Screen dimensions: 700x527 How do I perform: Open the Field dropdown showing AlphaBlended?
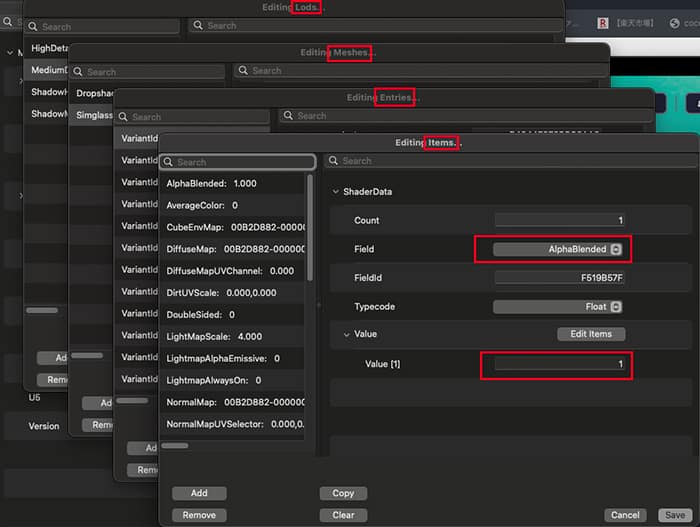(559, 249)
